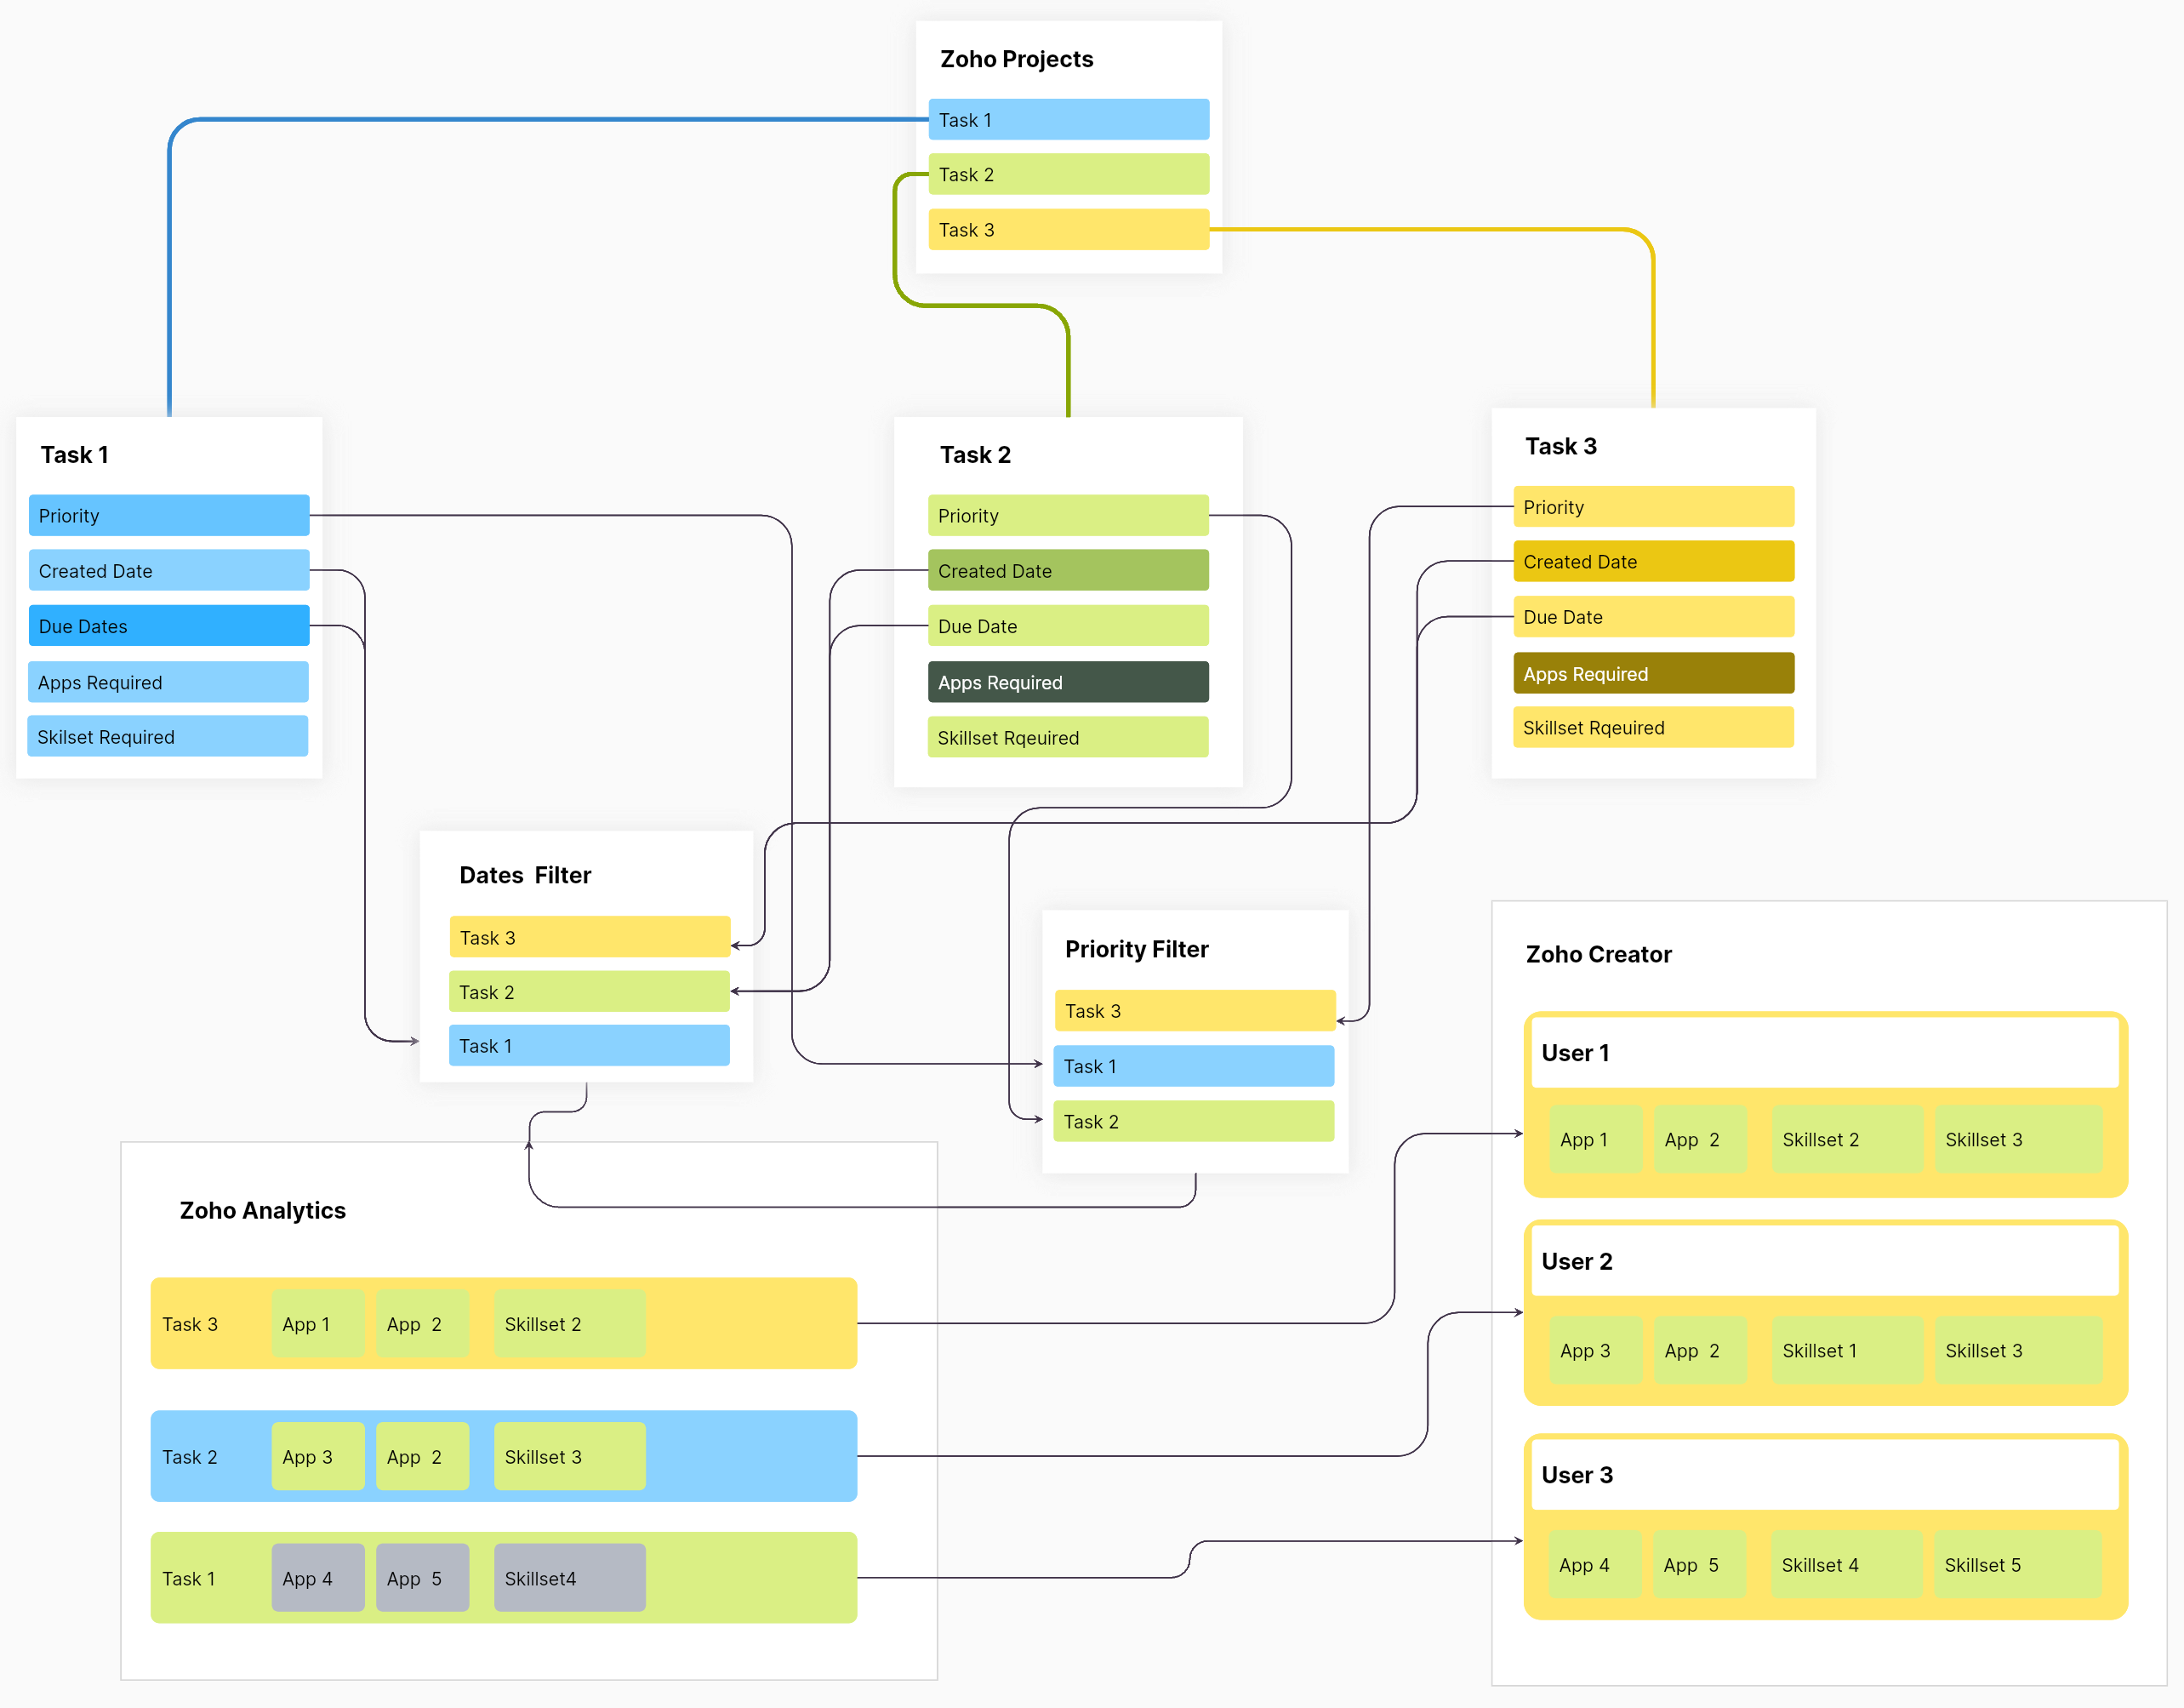This screenshot has height=1708, width=2184.
Task: Select Skillset 2 chip in Analytics Task 3 row
Action: pos(568,1324)
